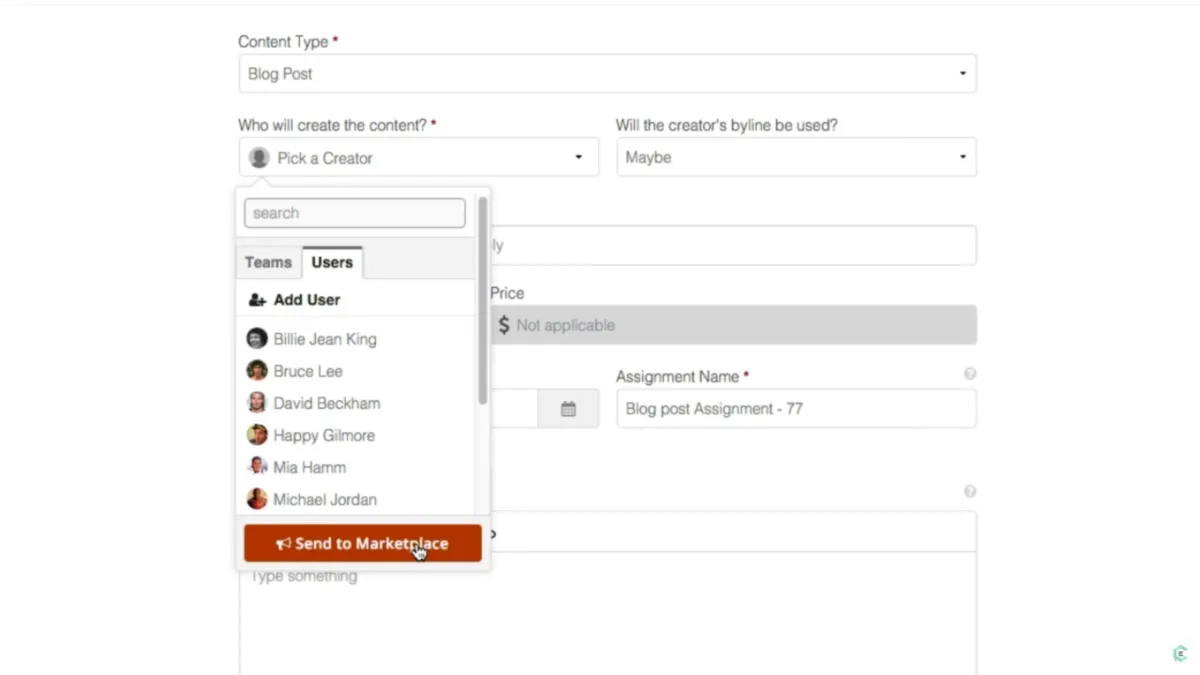Open the calendar date picker icon

pos(568,409)
